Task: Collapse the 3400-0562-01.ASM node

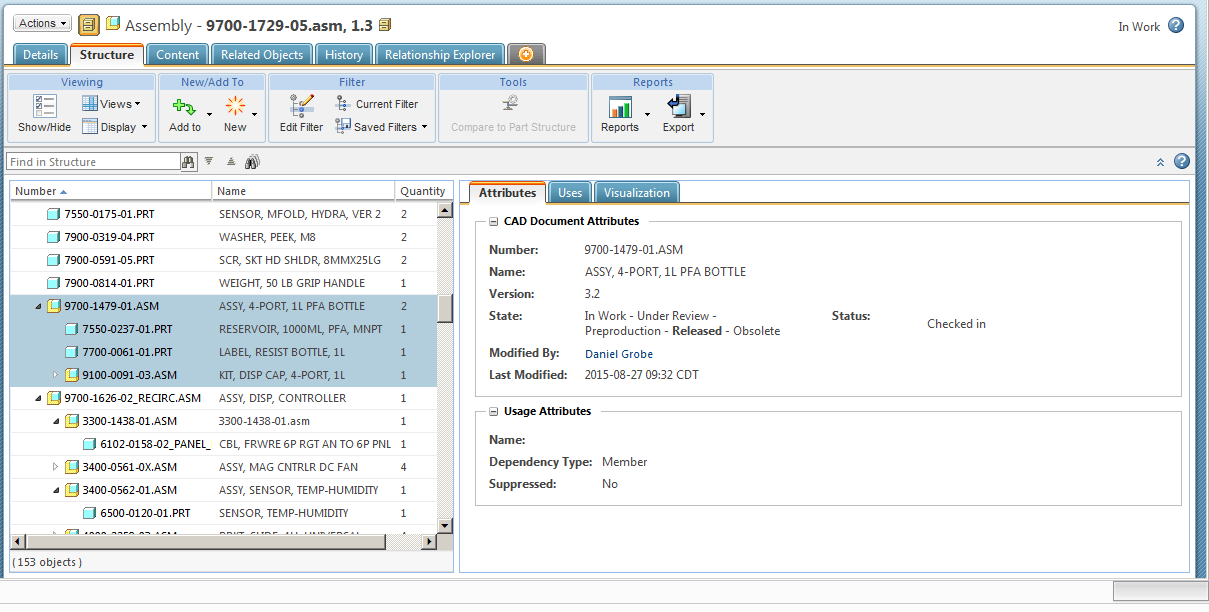Action: [x=56, y=490]
